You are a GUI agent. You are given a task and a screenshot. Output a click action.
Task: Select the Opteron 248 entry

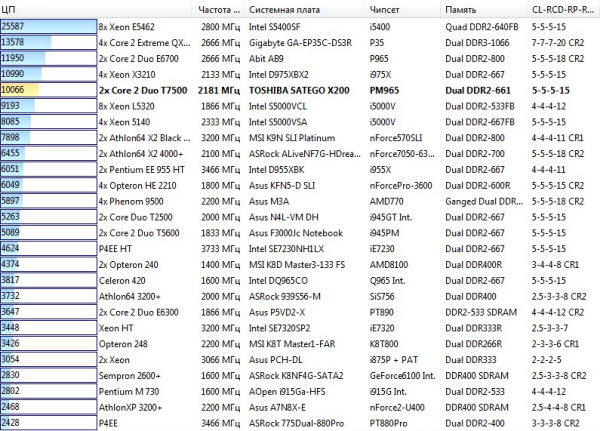(x=123, y=344)
